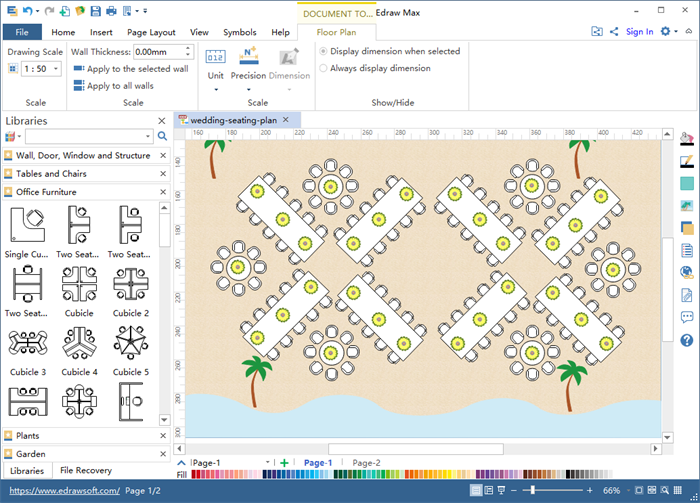Switch to the Page-2 tab

(x=367, y=463)
